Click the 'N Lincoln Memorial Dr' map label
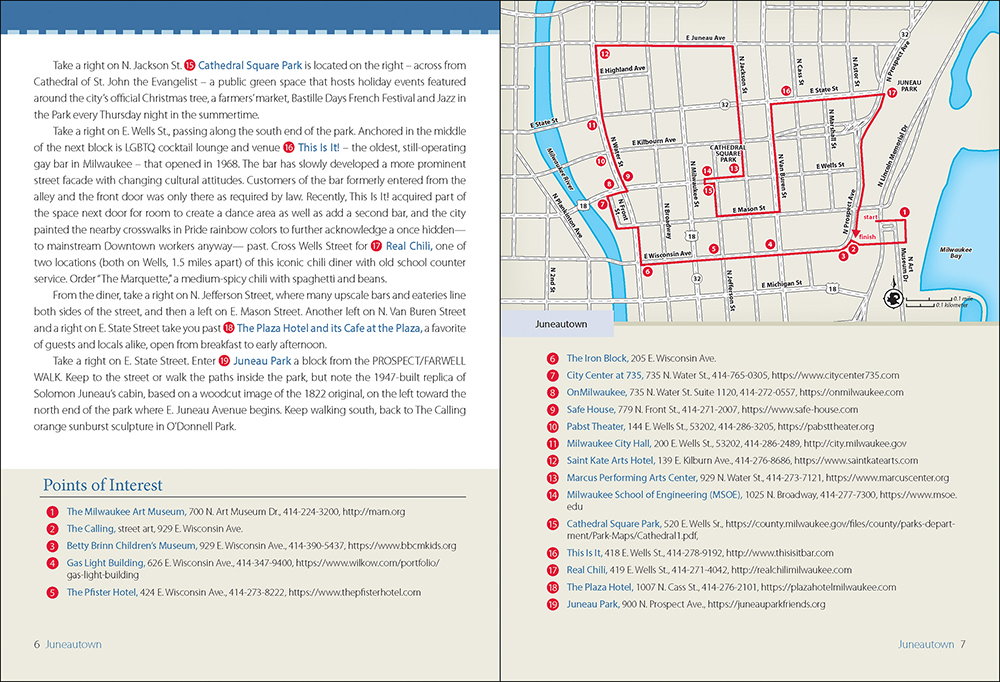Image resolution: width=1000 pixels, height=682 pixels. tap(892, 156)
